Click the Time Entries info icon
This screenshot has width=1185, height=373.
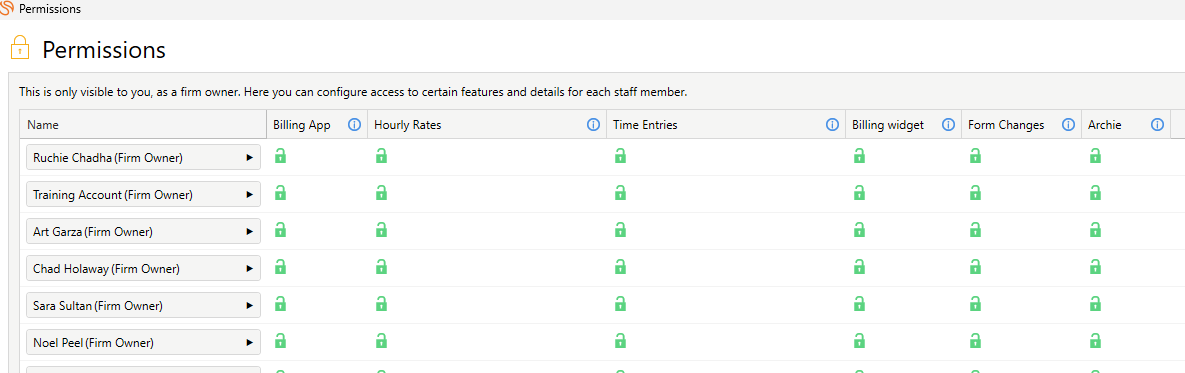[832, 125]
